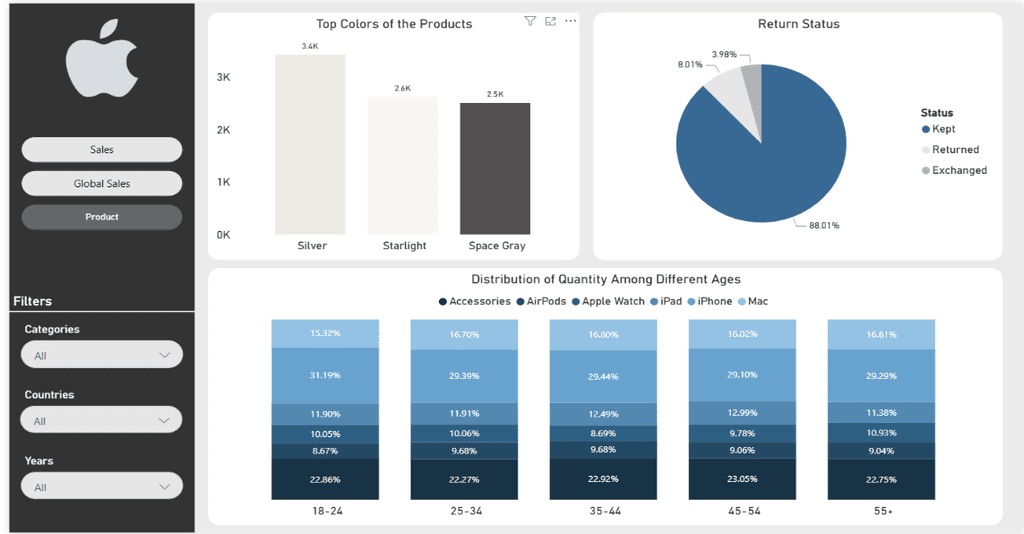Click the filter icon on Top Colors chart
Viewport: 1024px width, 534px height.
tap(530, 21)
